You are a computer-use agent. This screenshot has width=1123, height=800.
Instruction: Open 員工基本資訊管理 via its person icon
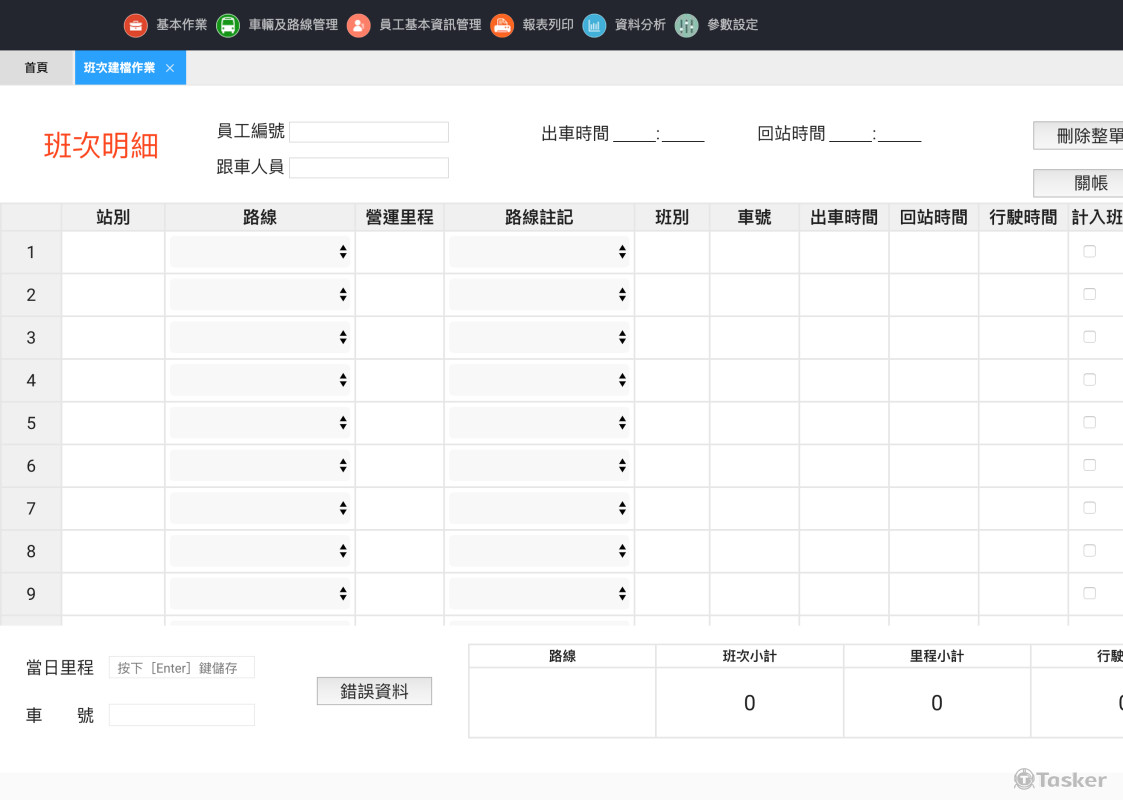358,25
